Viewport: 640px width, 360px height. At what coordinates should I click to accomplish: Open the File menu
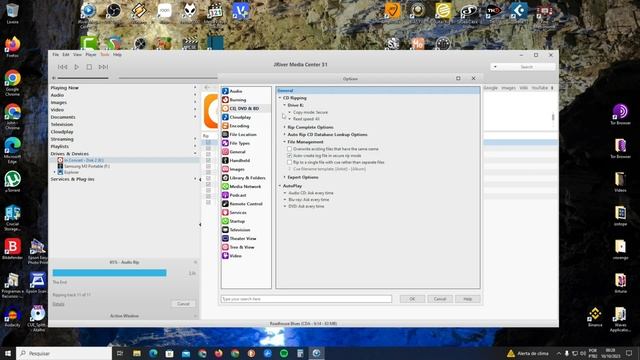pos(56,54)
